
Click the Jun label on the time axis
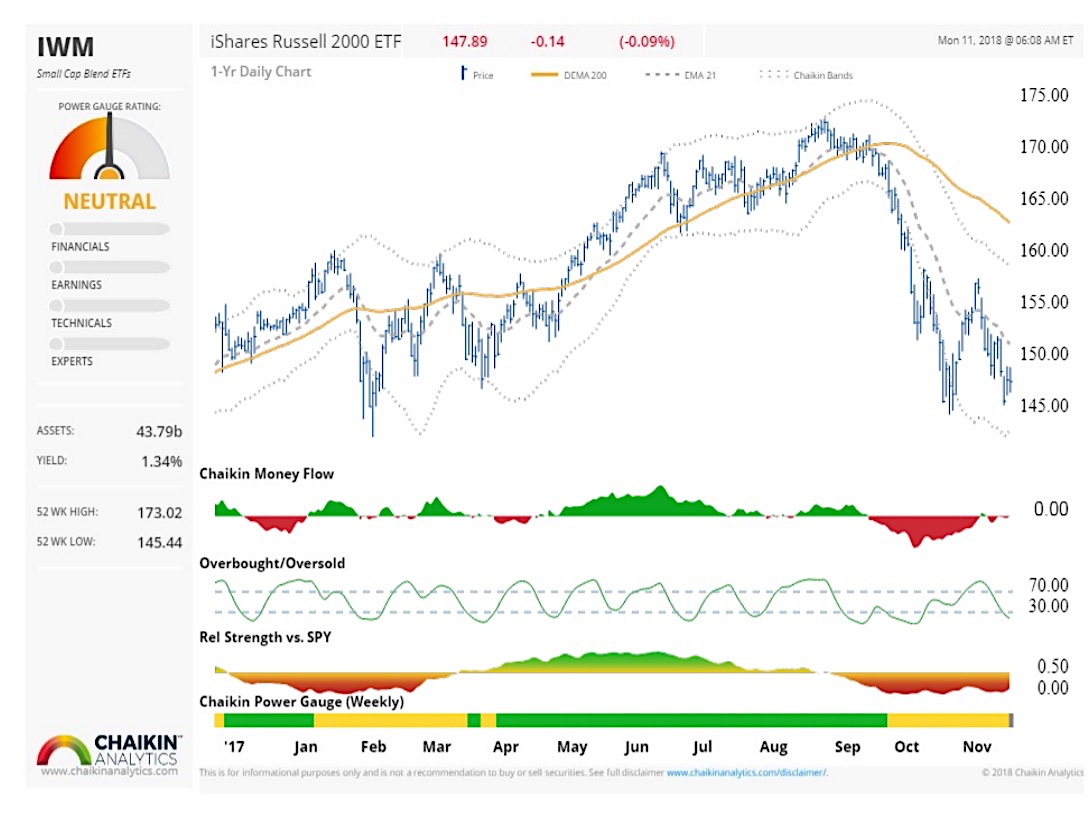[637, 748]
